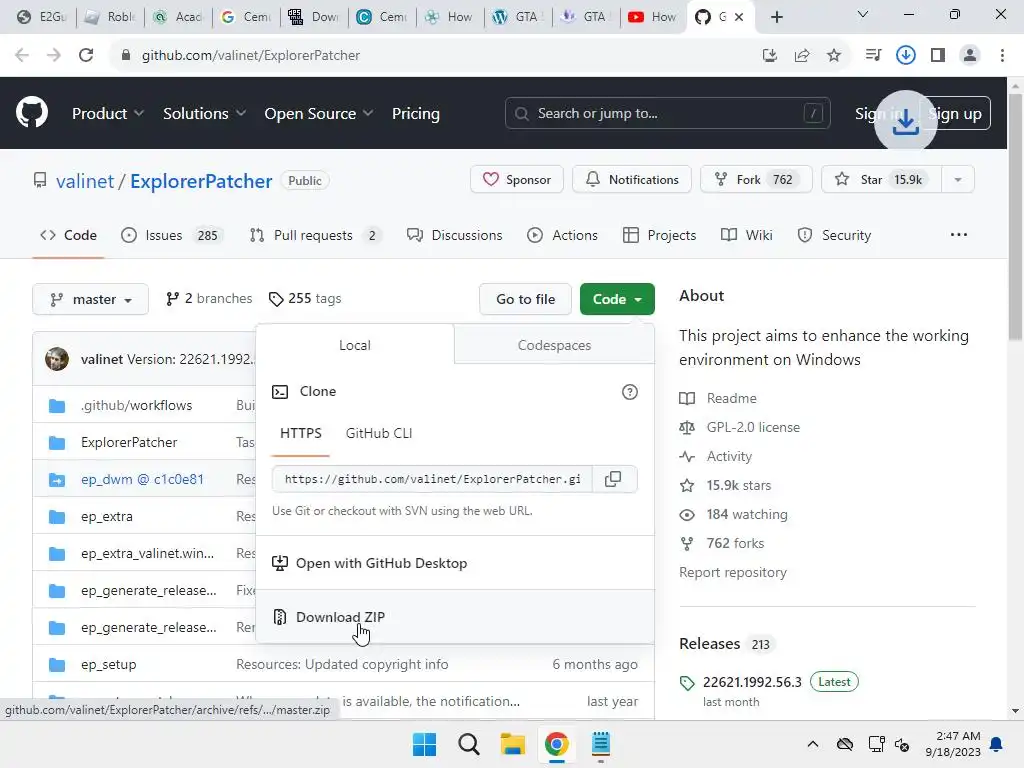Click valinet avatar in commit row
1024x768 pixels.
[57, 359]
